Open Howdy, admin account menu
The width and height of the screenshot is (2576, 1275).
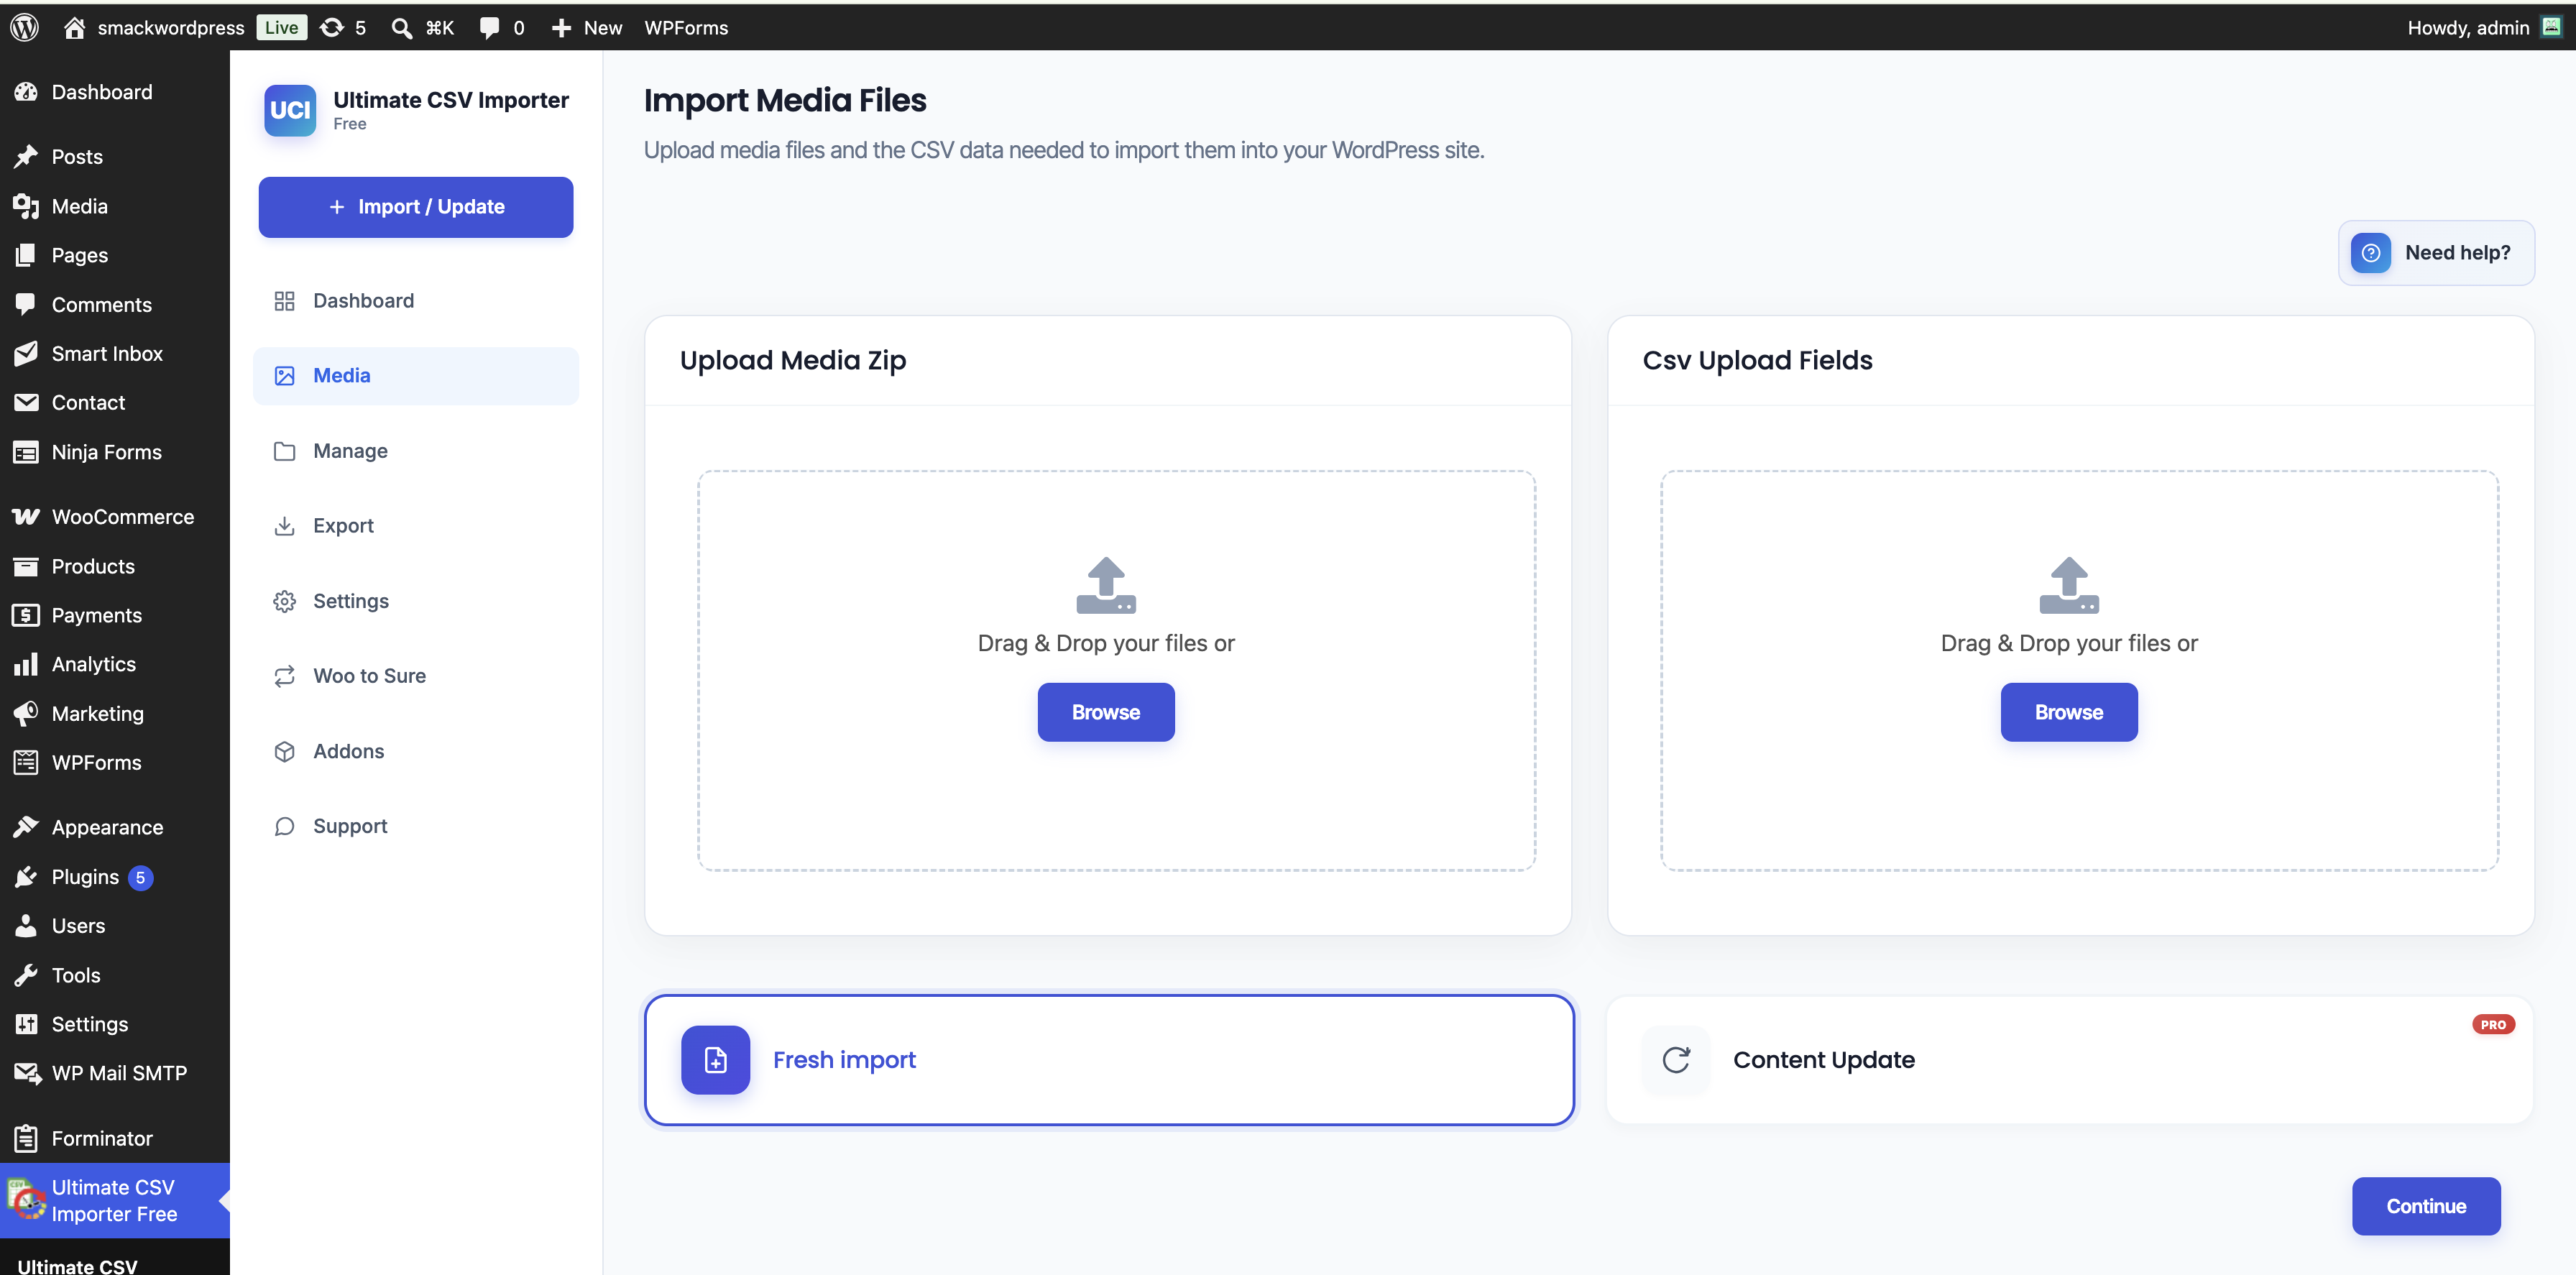tap(2484, 27)
